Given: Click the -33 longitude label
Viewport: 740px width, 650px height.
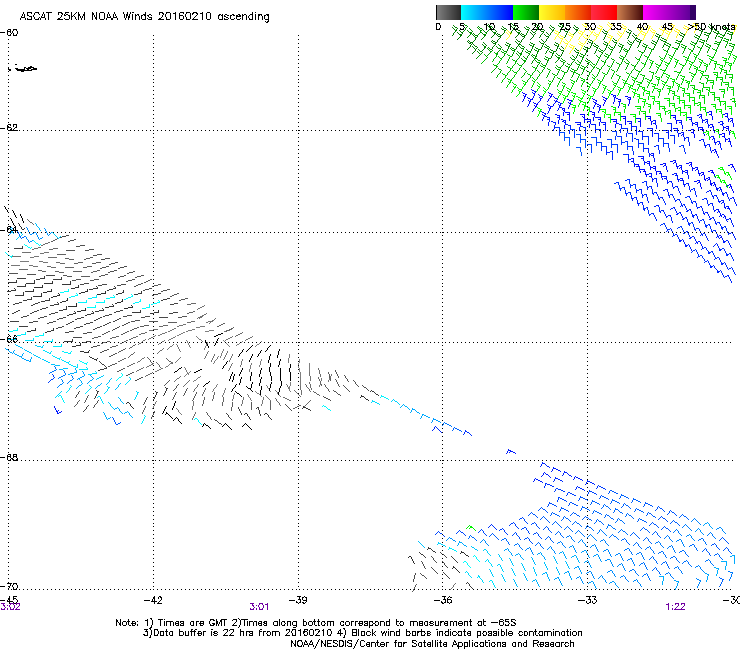Looking at the screenshot, I should 588,600.
